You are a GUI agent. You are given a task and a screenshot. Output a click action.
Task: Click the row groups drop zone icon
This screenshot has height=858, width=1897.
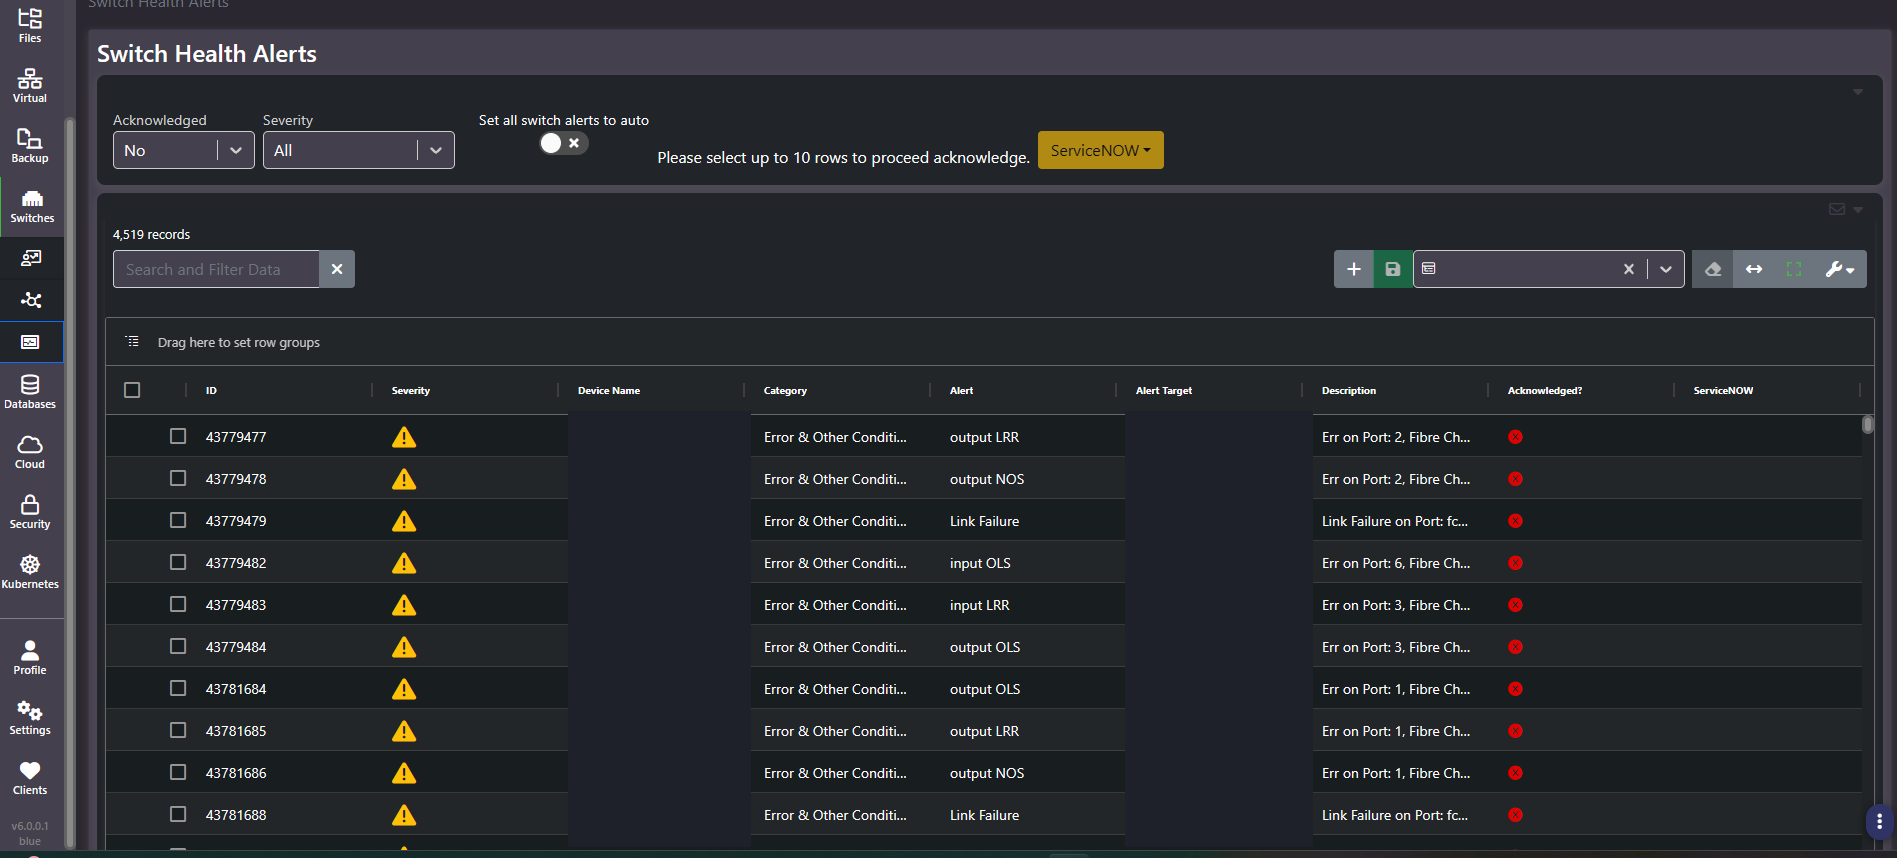pos(132,342)
